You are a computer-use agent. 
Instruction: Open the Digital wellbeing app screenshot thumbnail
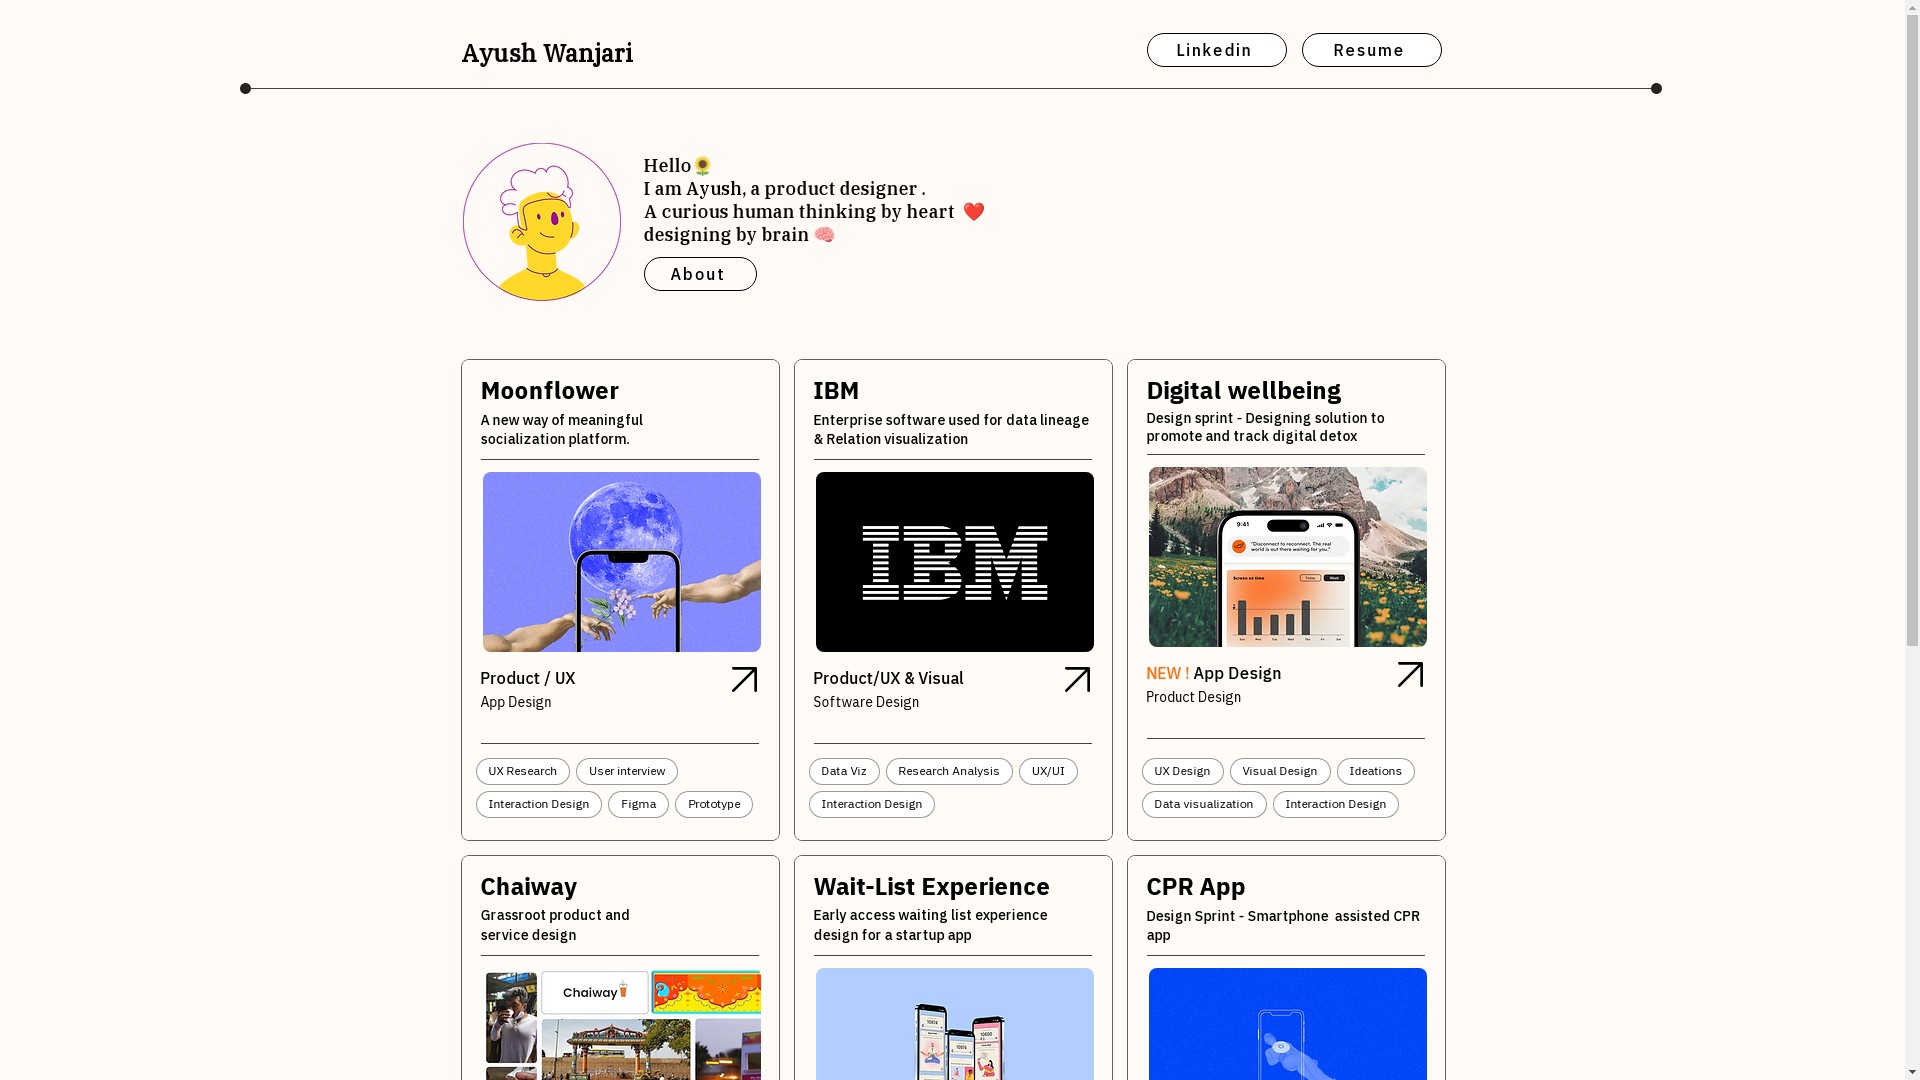point(1287,557)
